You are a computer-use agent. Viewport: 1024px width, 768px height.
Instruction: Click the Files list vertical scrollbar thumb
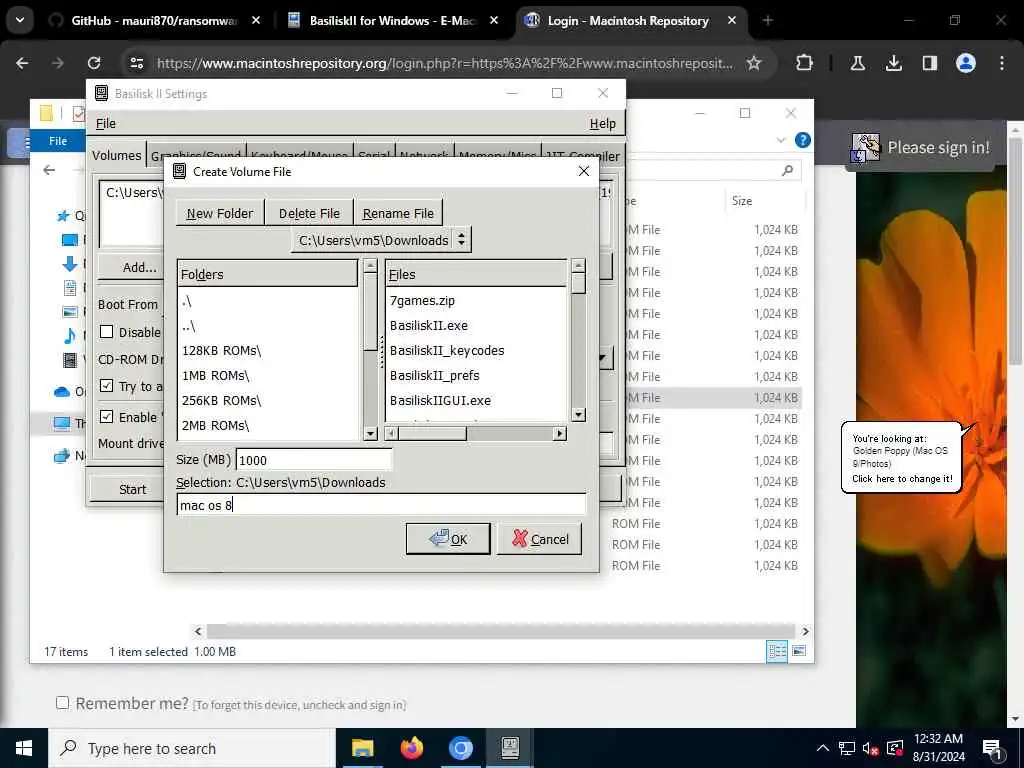tap(578, 283)
